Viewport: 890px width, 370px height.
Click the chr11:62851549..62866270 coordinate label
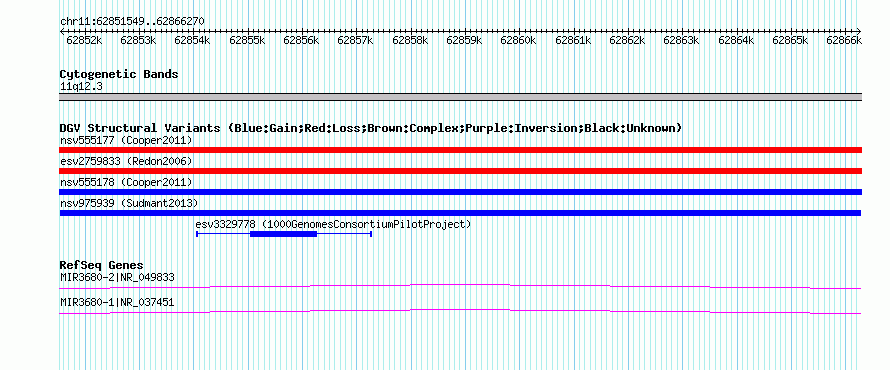132,22
